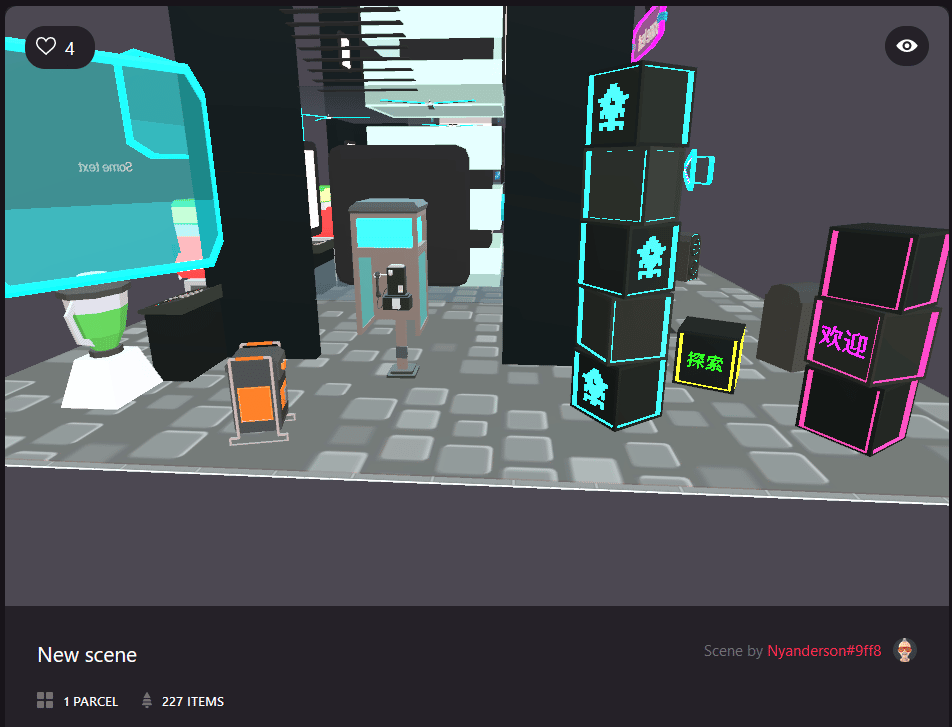Open Nyanderson#9ff8 author profile link
Screen dimensions: 952x727
[x=824, y=651]
